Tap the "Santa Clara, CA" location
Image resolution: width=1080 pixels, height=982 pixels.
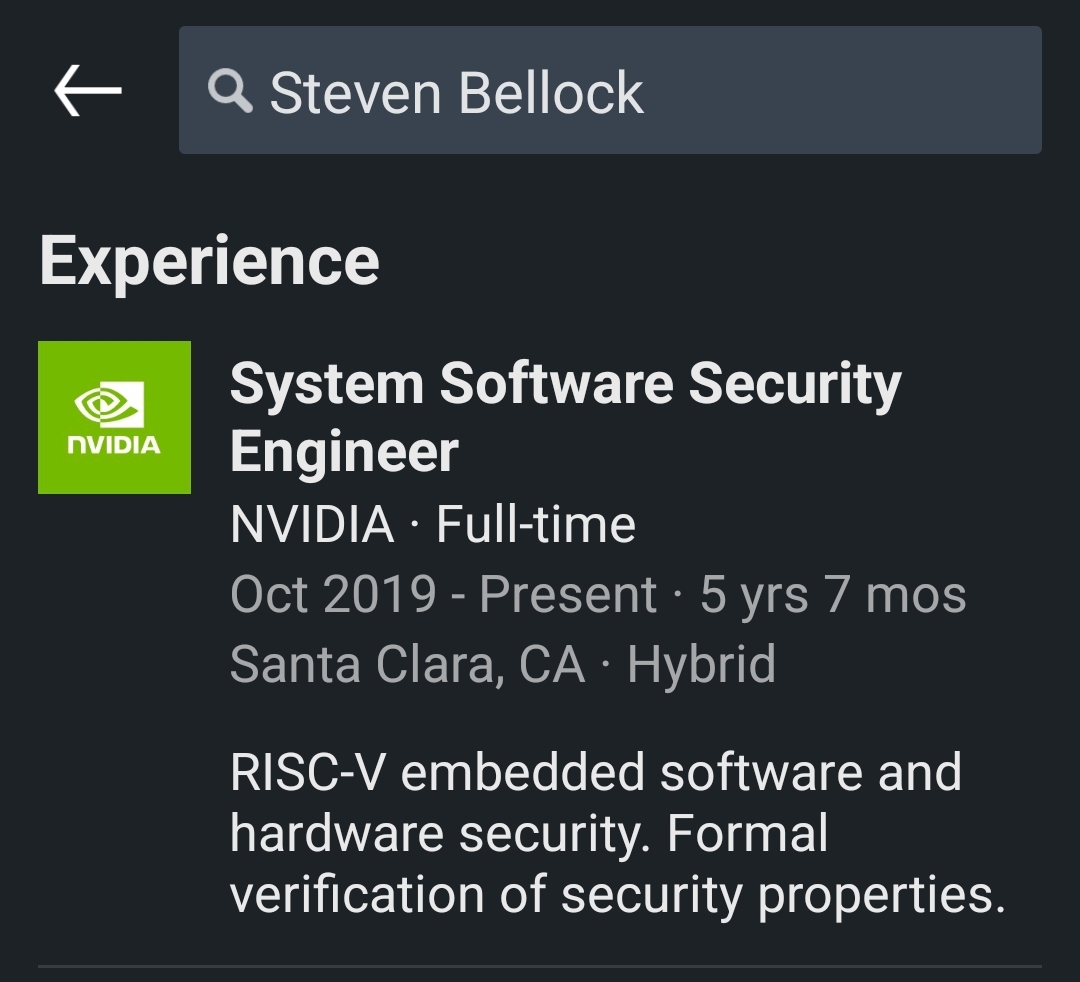coord(407,664)
